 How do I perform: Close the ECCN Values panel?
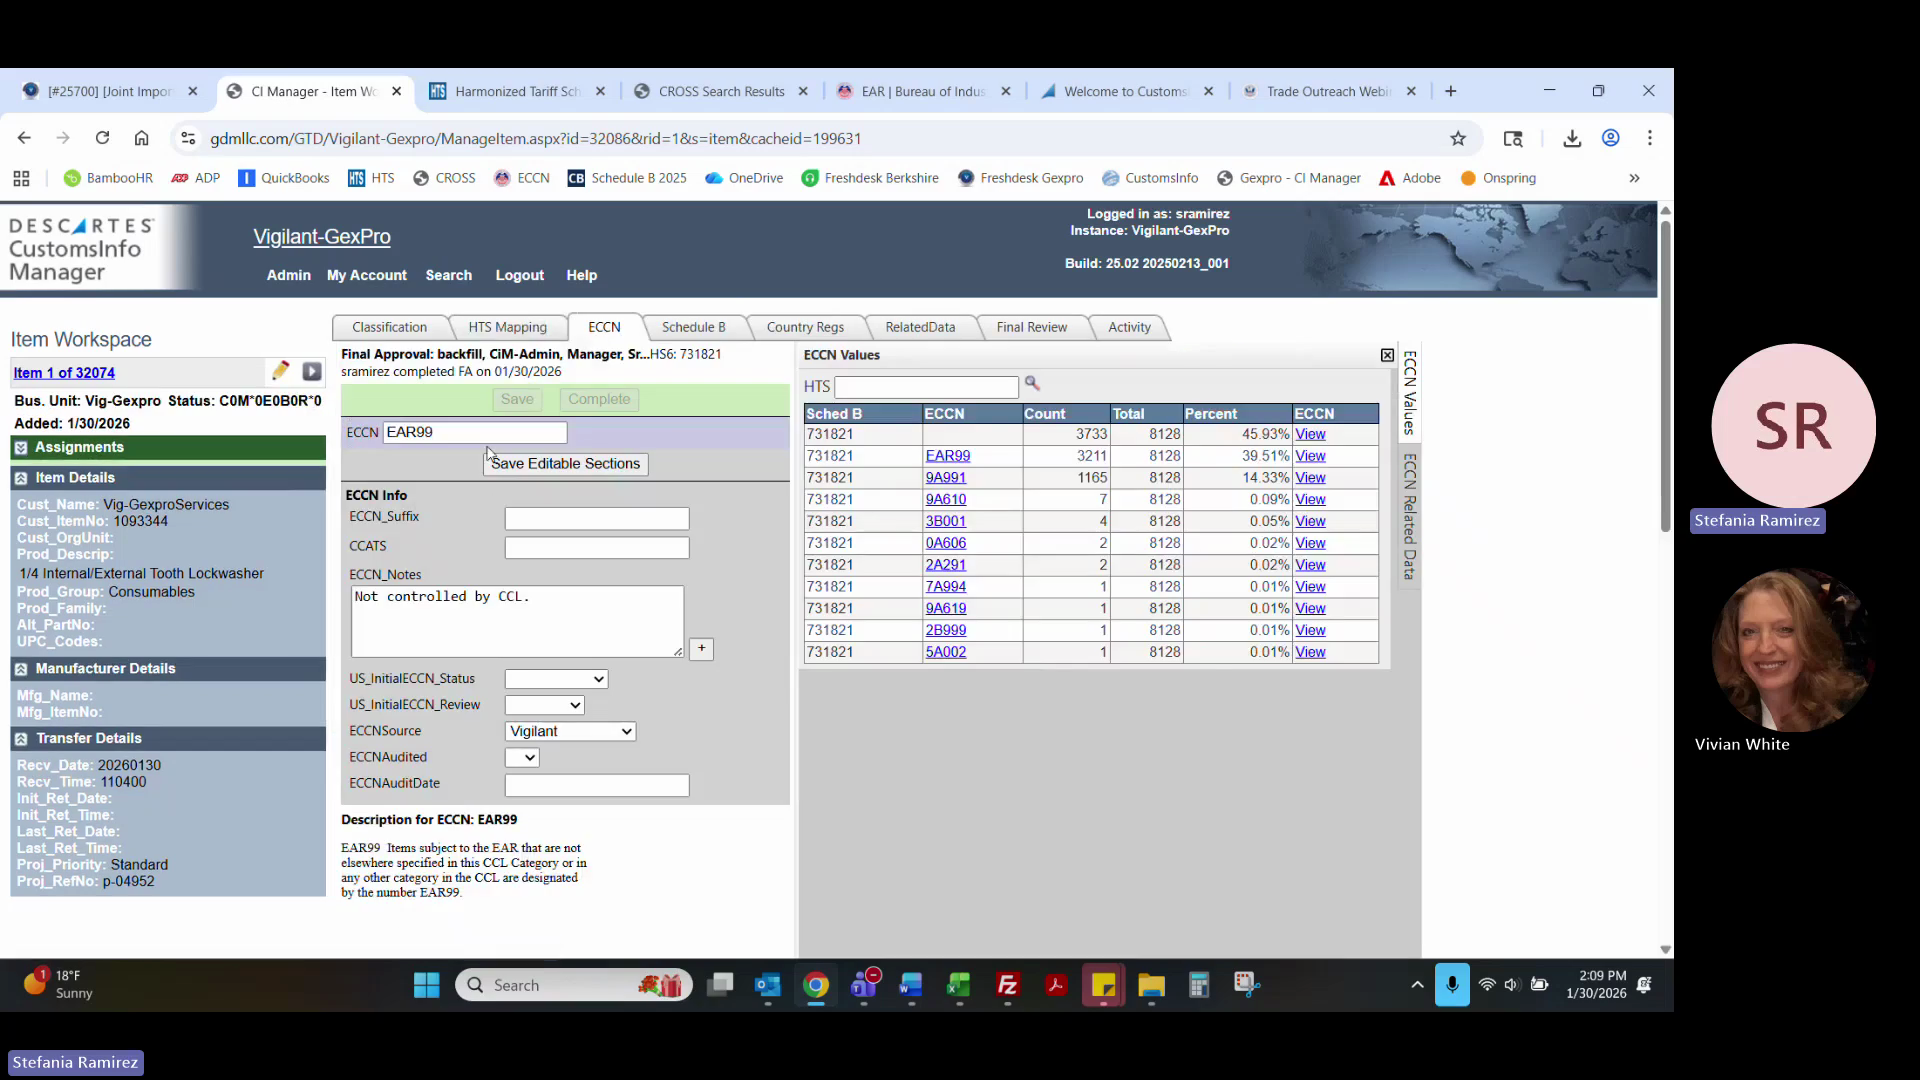1387,355
